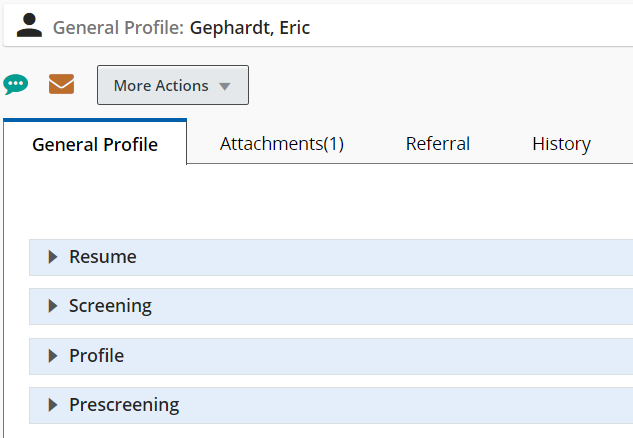Switch to the General Profile tab
The image size is (633, 438).
tap(95, 144)
